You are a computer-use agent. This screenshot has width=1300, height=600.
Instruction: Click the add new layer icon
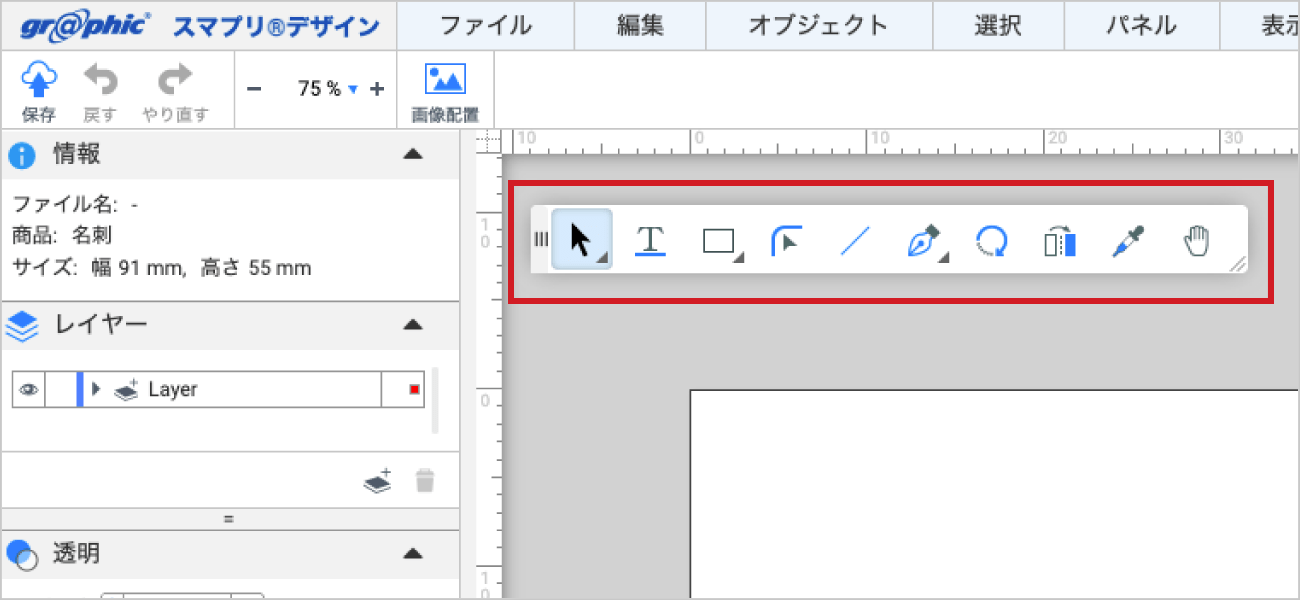[377, 481]
